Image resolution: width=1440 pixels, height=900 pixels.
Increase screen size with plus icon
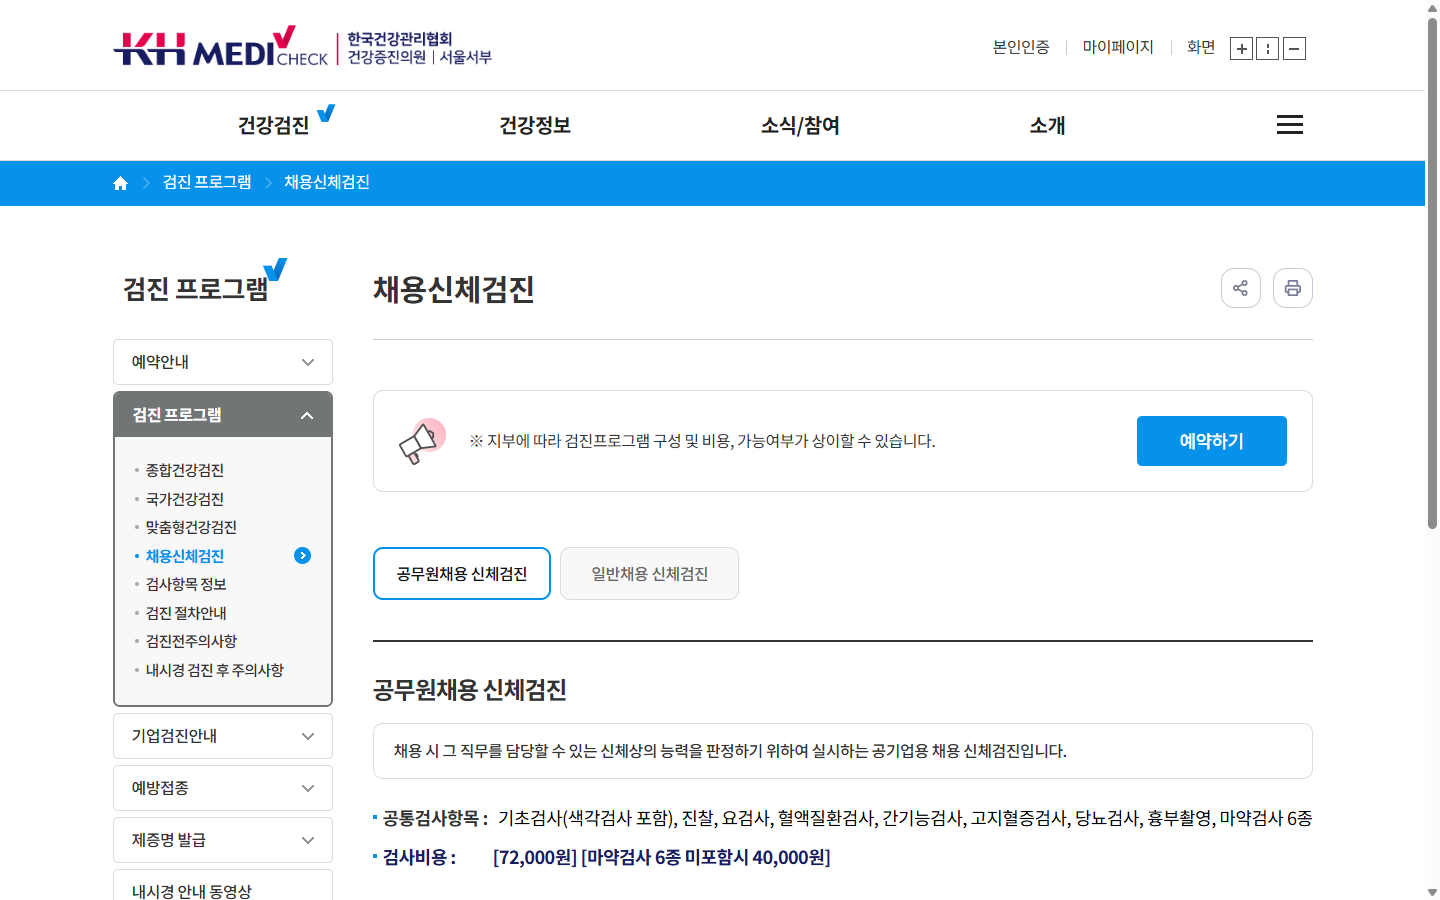point(1241,48)
